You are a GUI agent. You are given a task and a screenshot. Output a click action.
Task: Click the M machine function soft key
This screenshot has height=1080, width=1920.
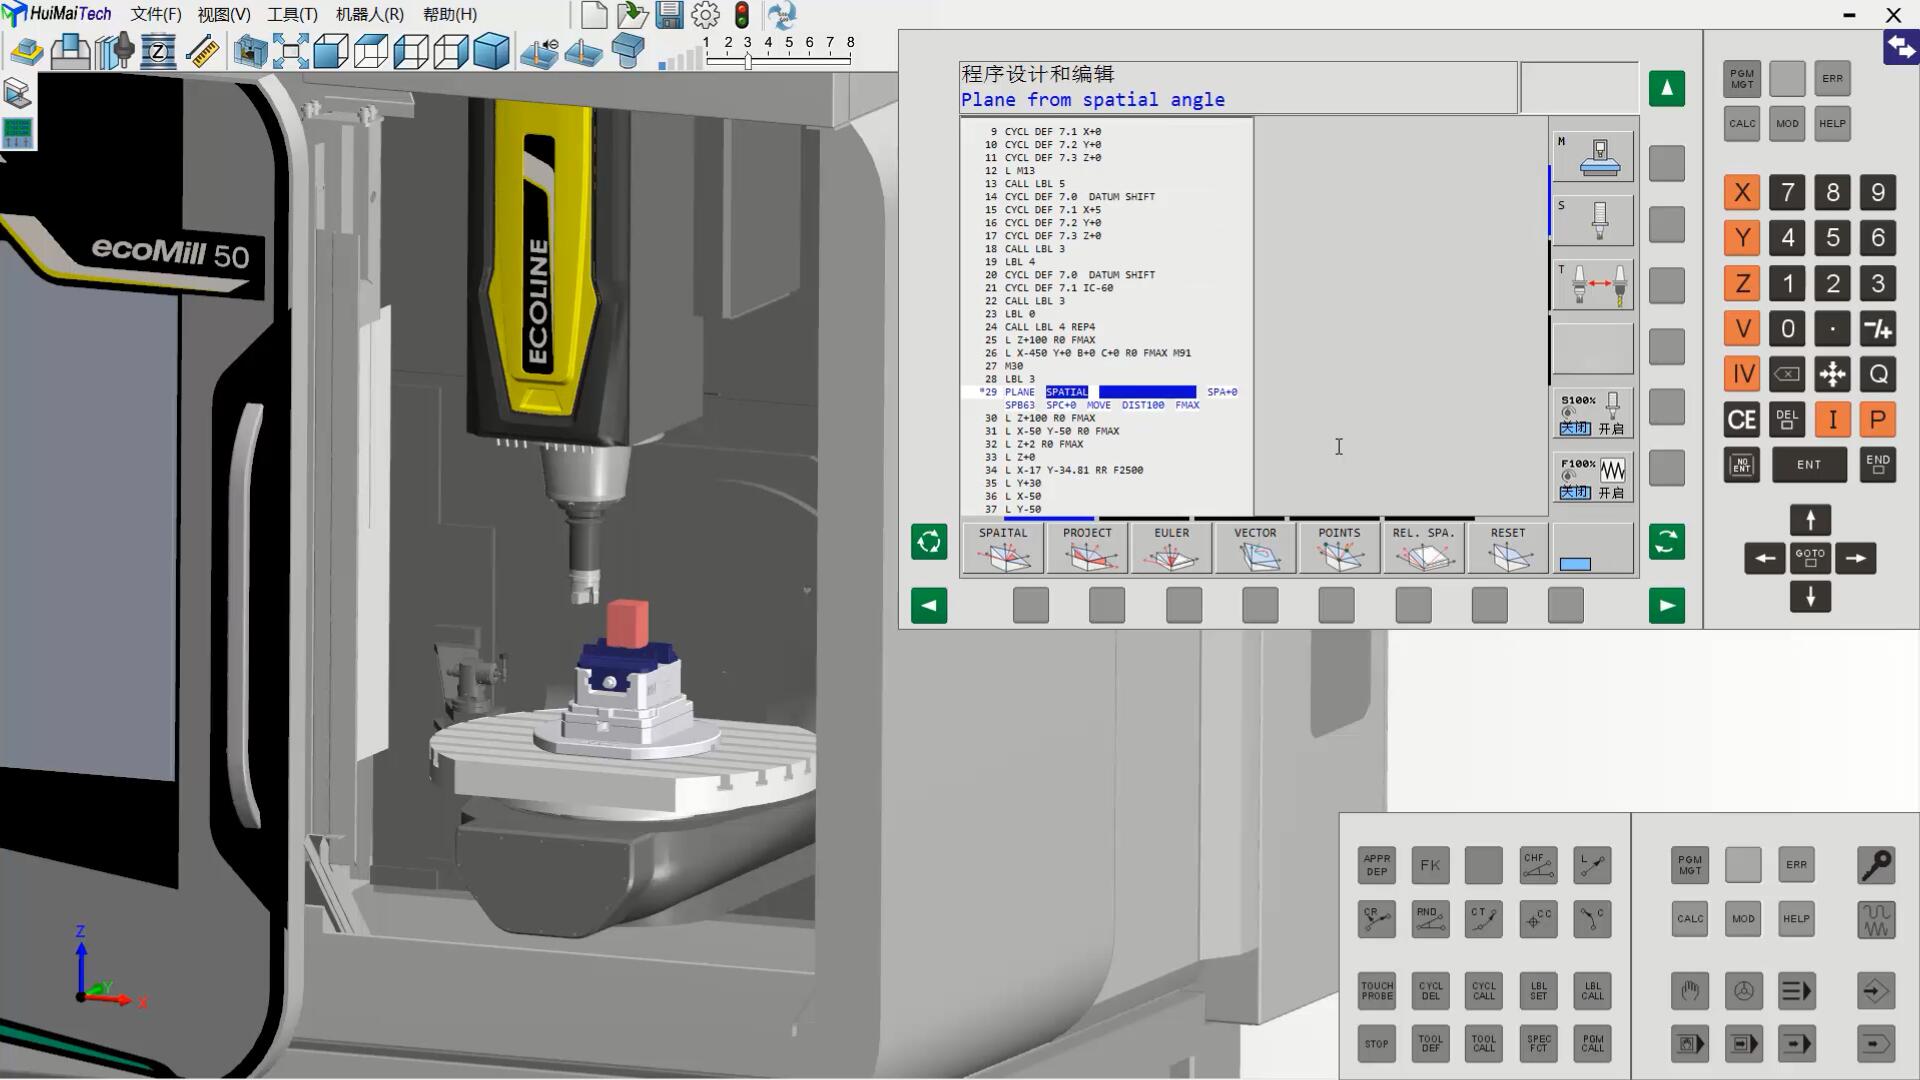1593,156
